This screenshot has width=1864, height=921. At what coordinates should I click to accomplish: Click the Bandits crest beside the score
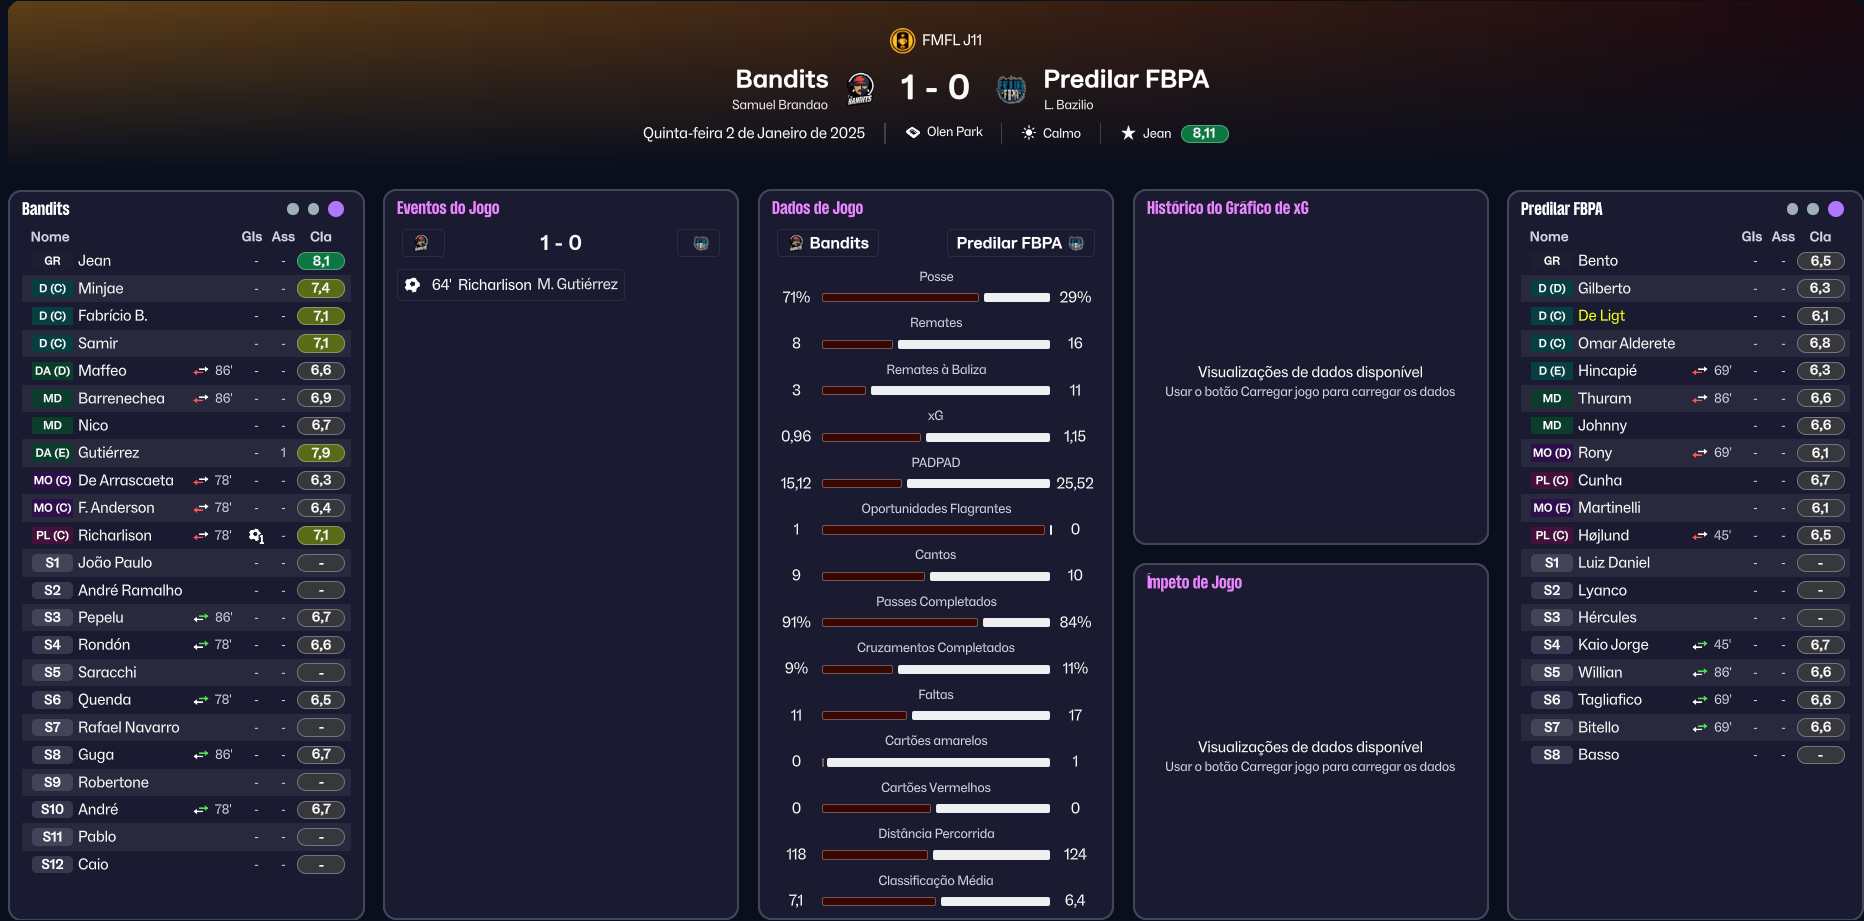click(860, 88)
